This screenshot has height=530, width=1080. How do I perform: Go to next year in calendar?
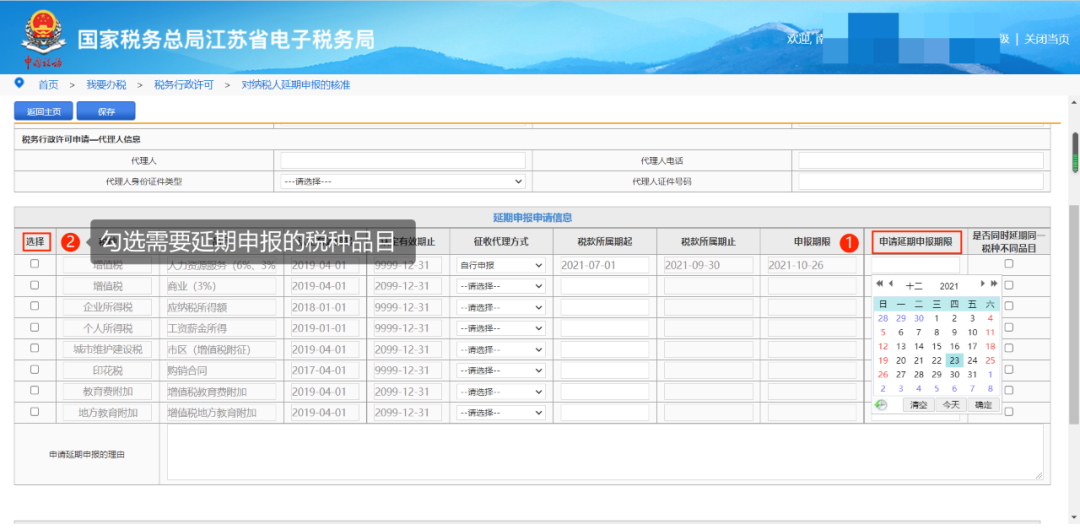click(x=993, y=284)
